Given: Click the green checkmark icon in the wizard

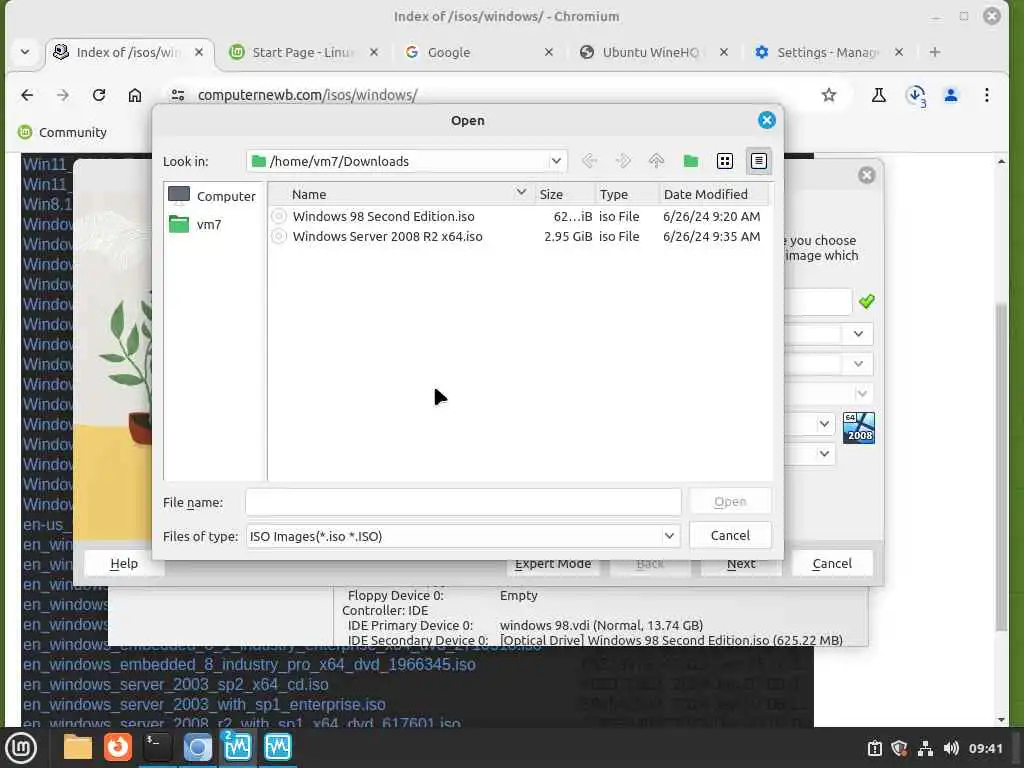Looking at the screenshot, I should 867,301.
